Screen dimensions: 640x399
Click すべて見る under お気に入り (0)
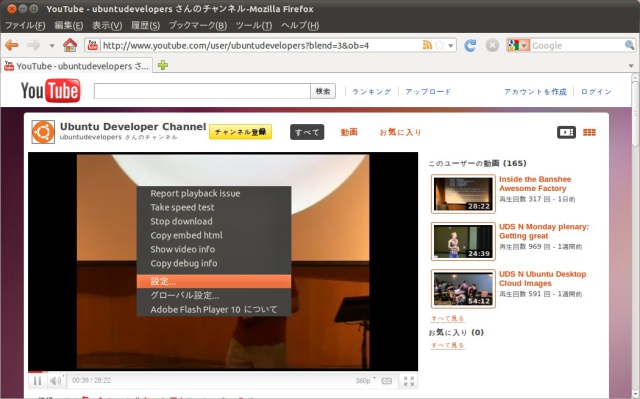click(448, 345)
